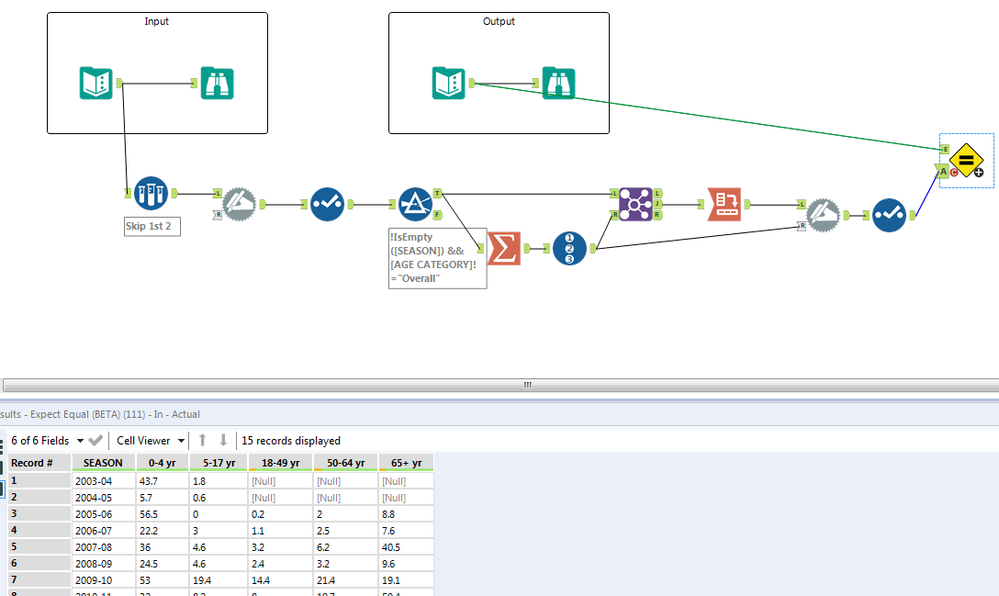Select the Browse tool in Input container

click(x=217, y=83)
